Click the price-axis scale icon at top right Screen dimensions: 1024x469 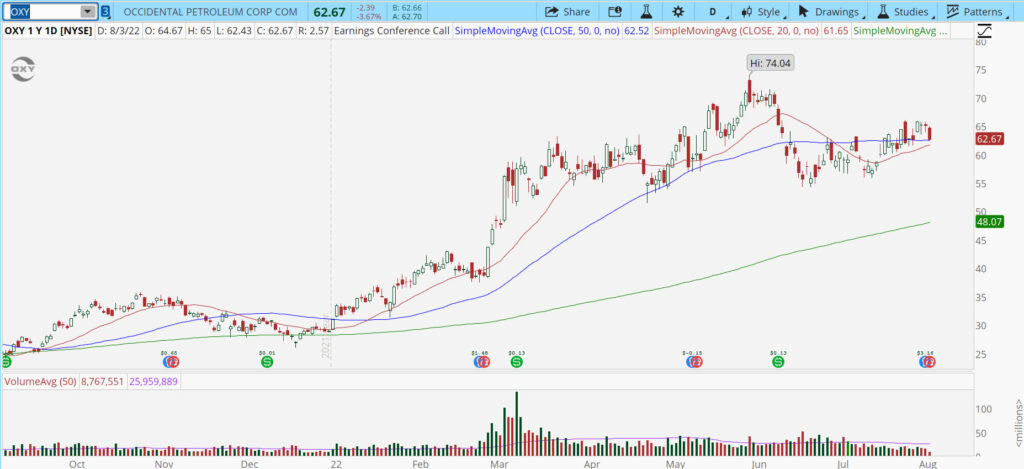coord(985,31)
